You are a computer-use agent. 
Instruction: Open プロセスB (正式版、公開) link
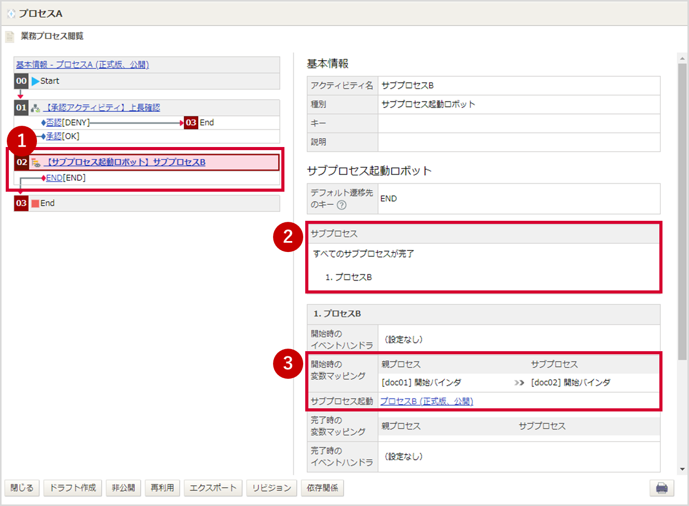426,401
